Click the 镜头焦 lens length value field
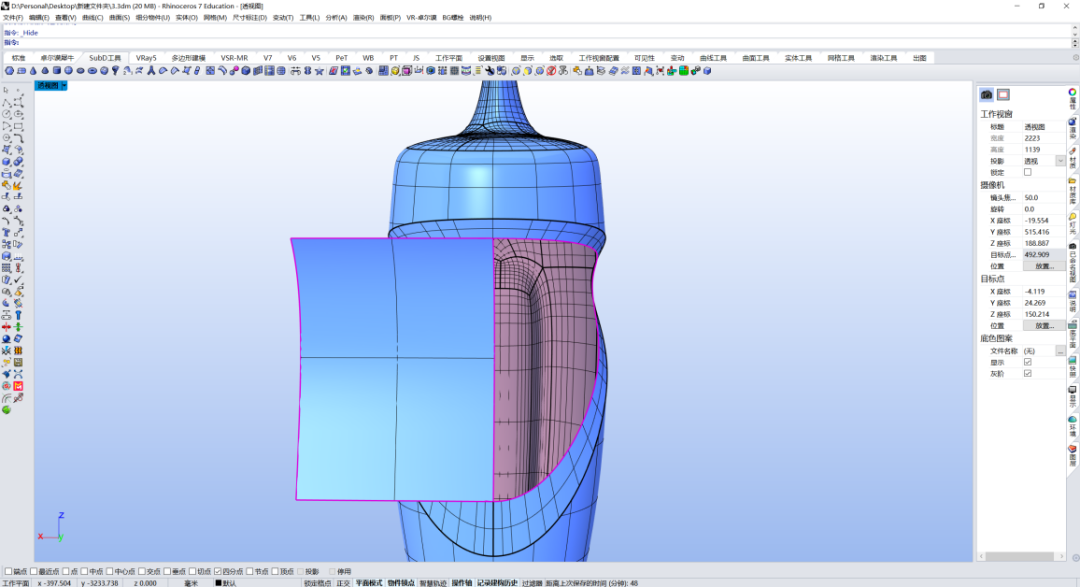 (1044, 198)
